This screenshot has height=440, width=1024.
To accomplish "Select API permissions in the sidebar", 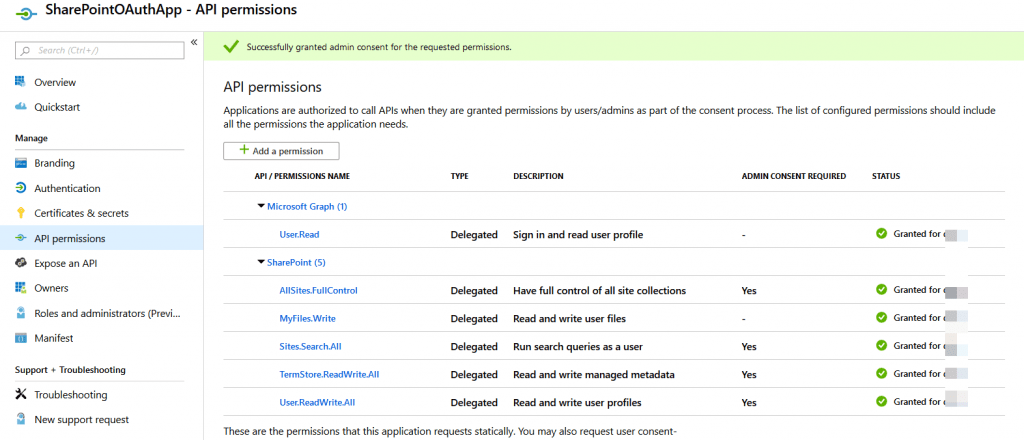I will tap(101, 238).
